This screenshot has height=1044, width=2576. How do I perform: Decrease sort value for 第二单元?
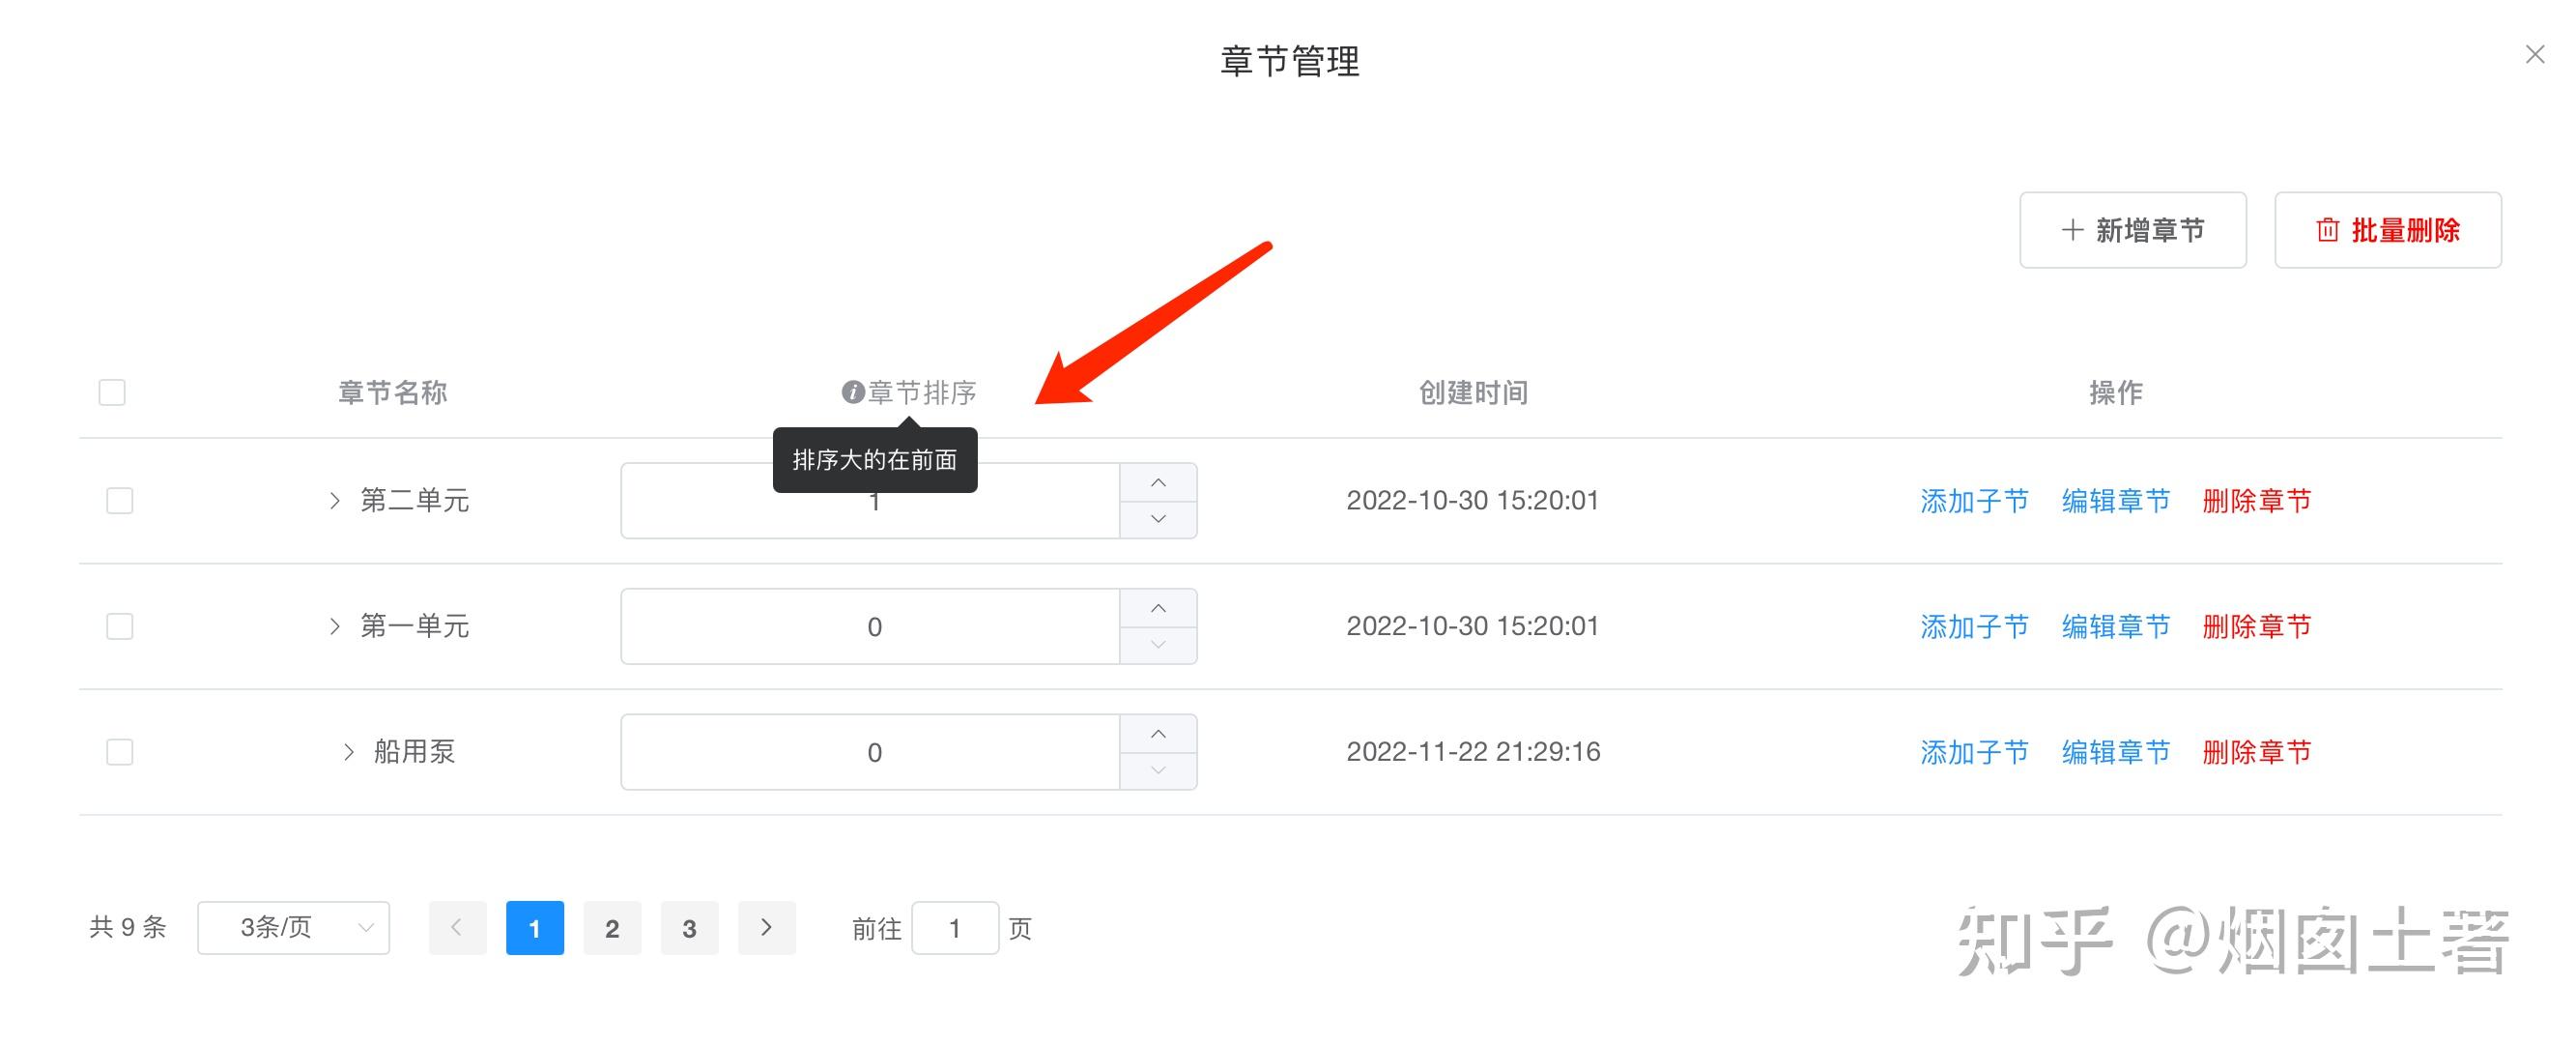pos(1158,519)
